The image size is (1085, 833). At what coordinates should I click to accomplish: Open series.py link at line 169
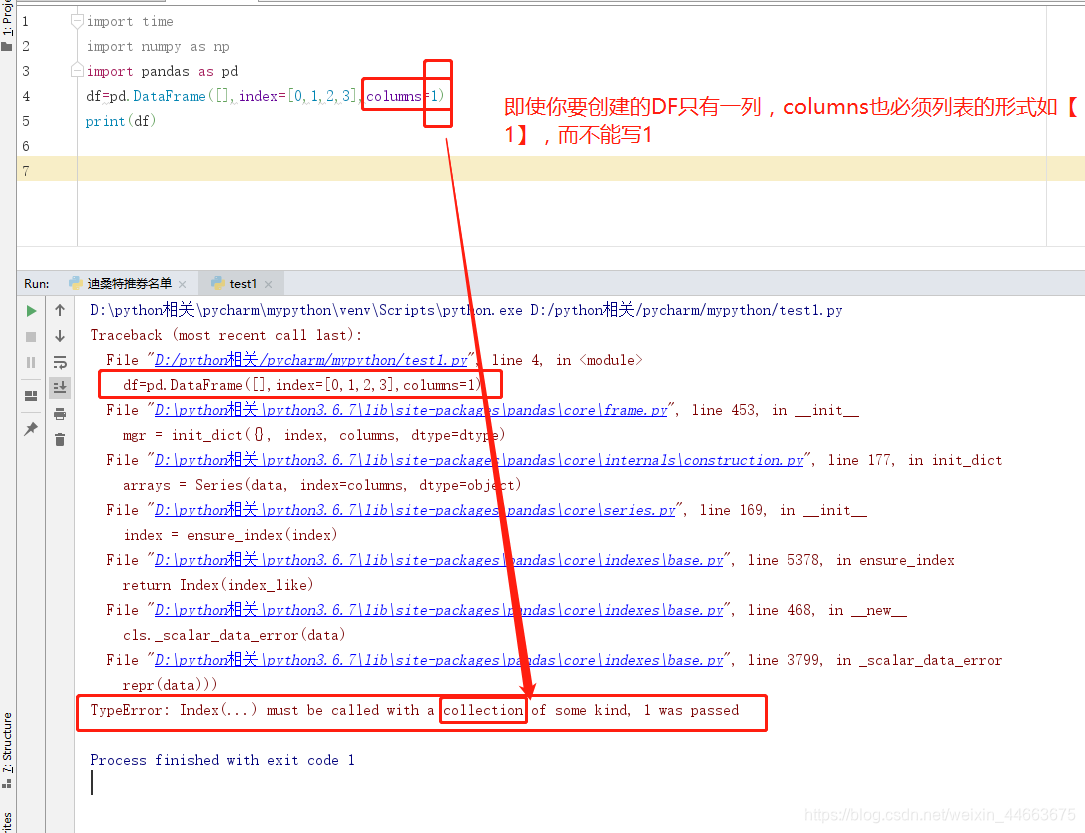[415, 510]
